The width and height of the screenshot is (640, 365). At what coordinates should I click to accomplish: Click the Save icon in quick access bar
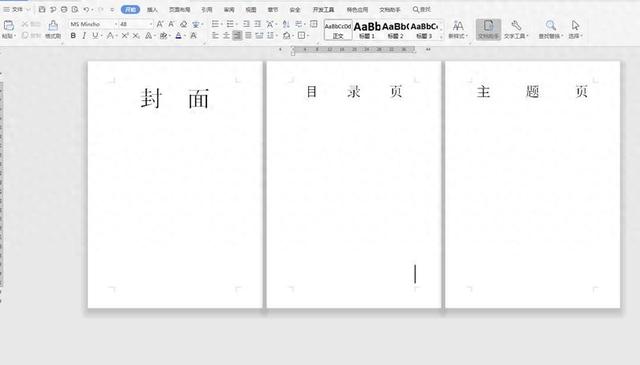click(x=42, y=9)
